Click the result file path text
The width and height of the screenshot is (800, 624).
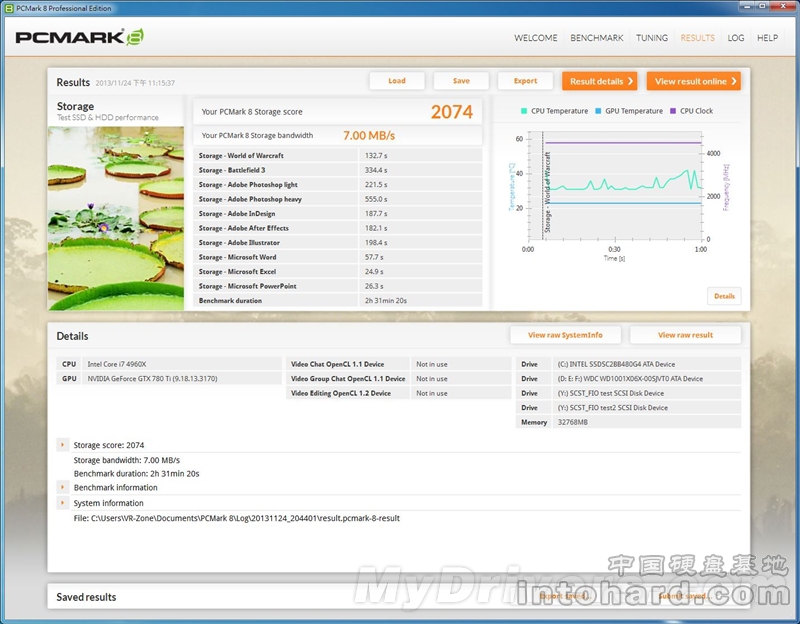click(237, 518)
